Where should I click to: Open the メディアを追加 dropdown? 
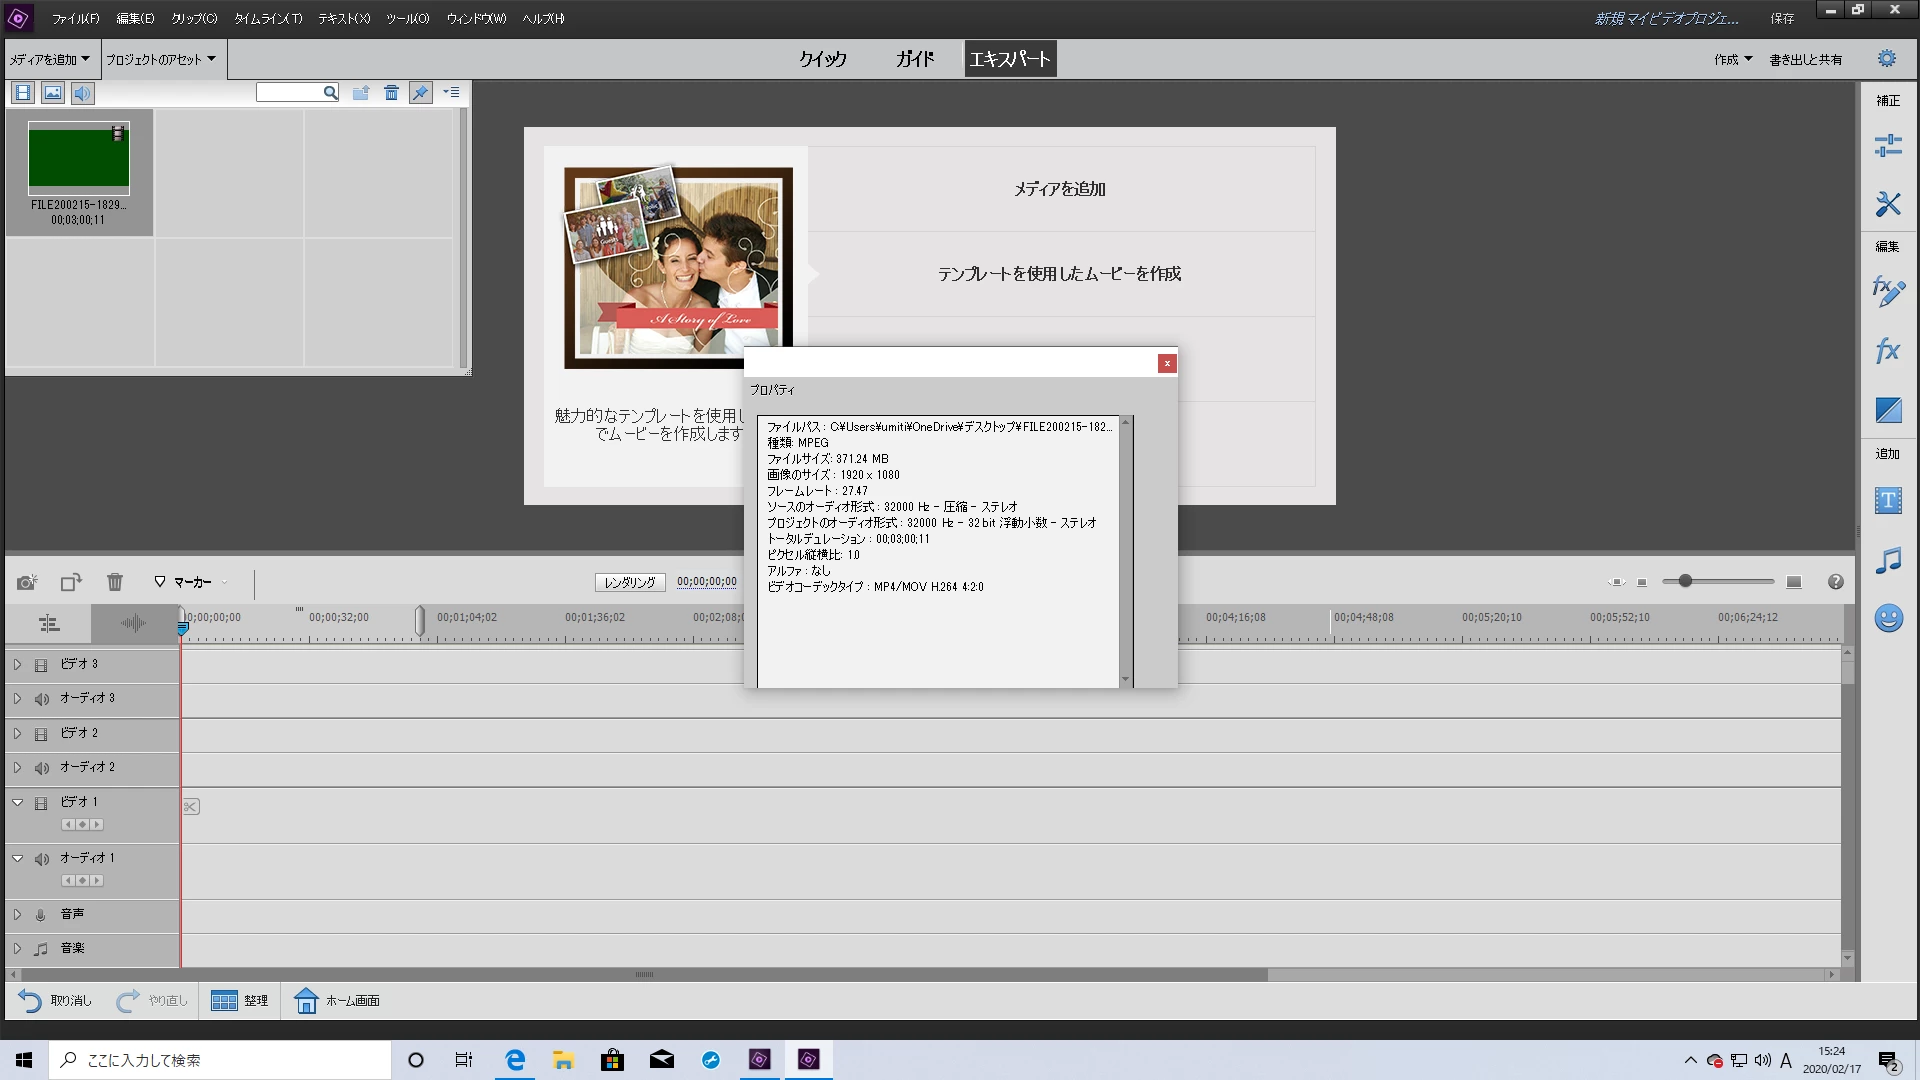50,59
